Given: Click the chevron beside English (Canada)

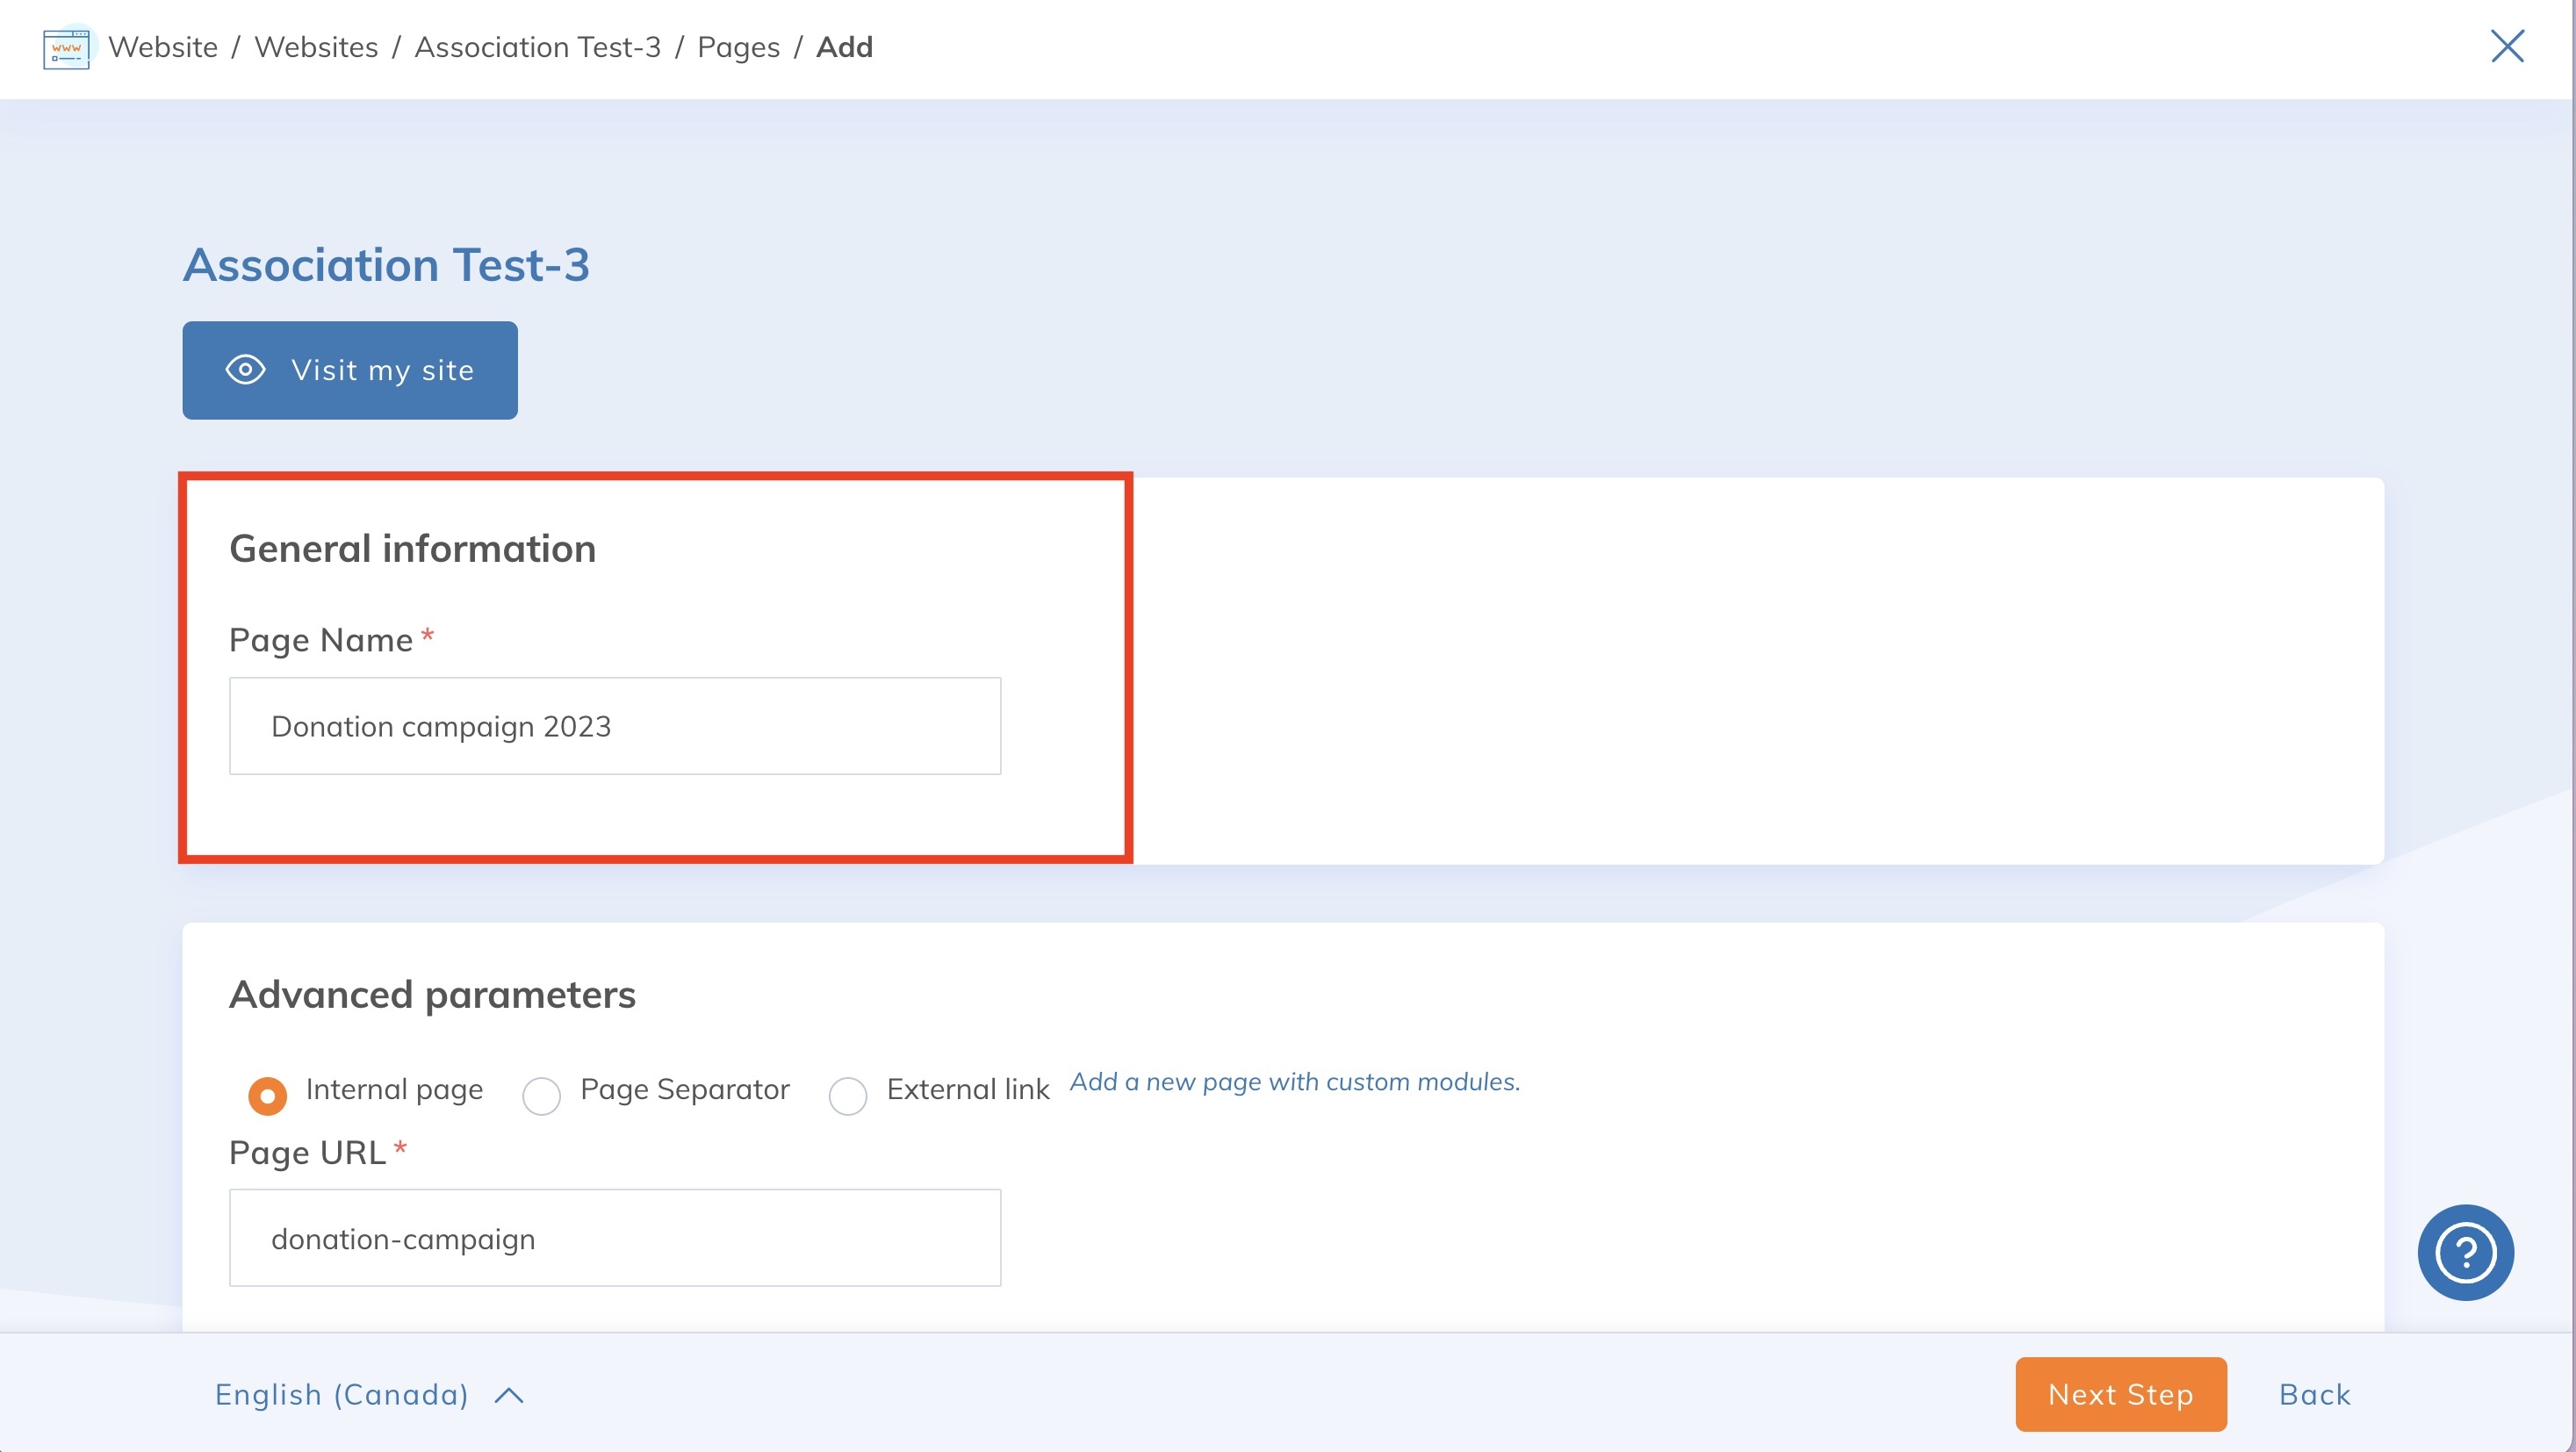Looking at the screenshot, I should click(x=509, y=1395).
